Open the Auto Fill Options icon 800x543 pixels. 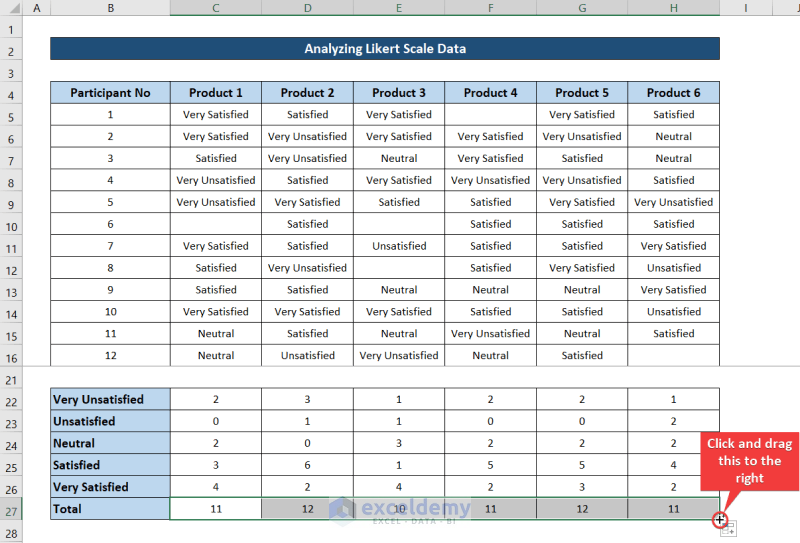(x=728, y=529)
